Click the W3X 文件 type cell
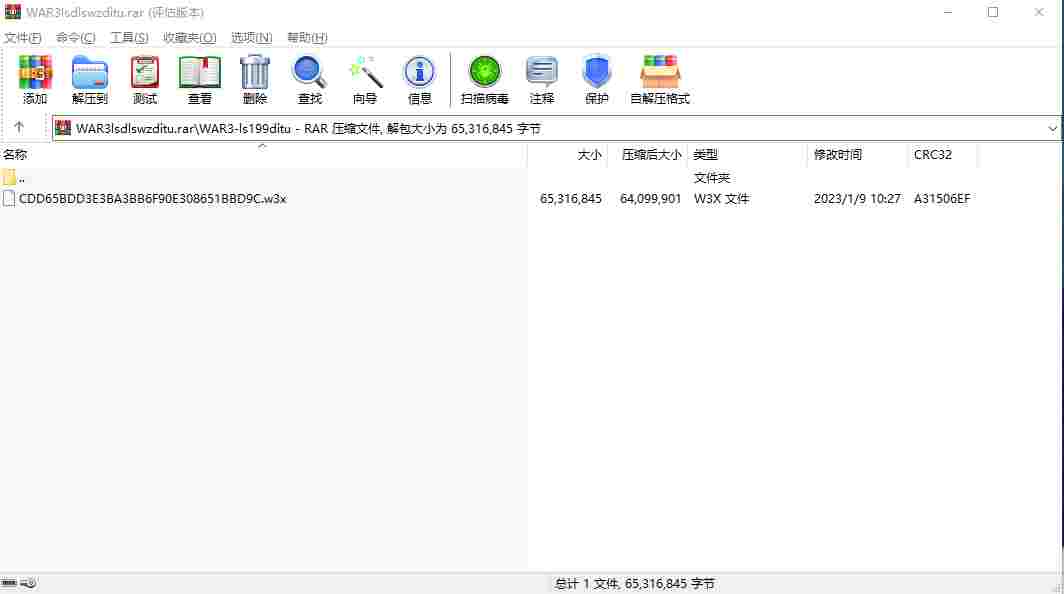1064x594 pixels. [721, 198]
